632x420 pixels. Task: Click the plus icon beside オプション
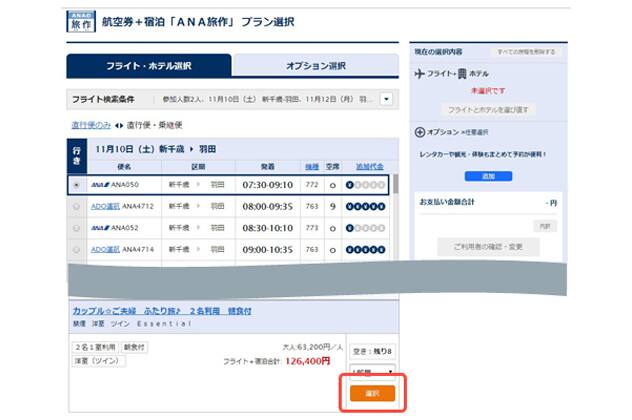[x=420, y=132]
